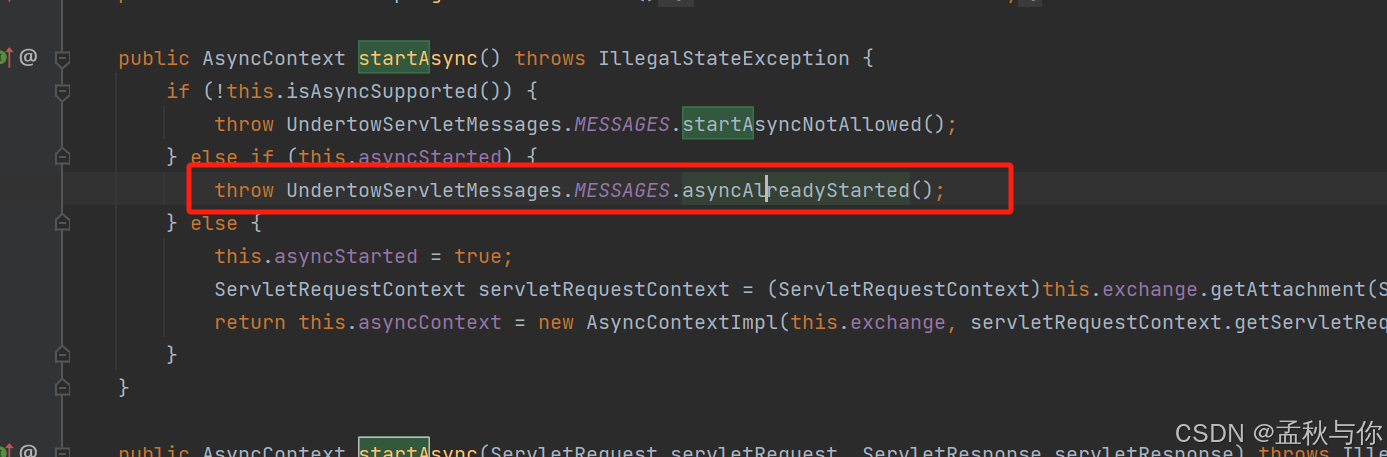Click the true literal in asyncStarted assignment
The image size is (1387, 457).
(478, 256)
